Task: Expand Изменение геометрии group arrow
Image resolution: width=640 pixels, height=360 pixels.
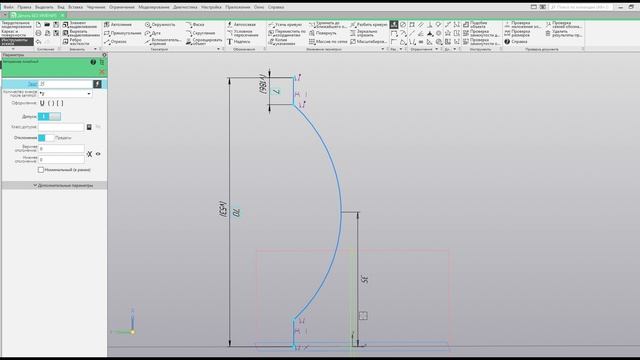Action: point(382,49)
